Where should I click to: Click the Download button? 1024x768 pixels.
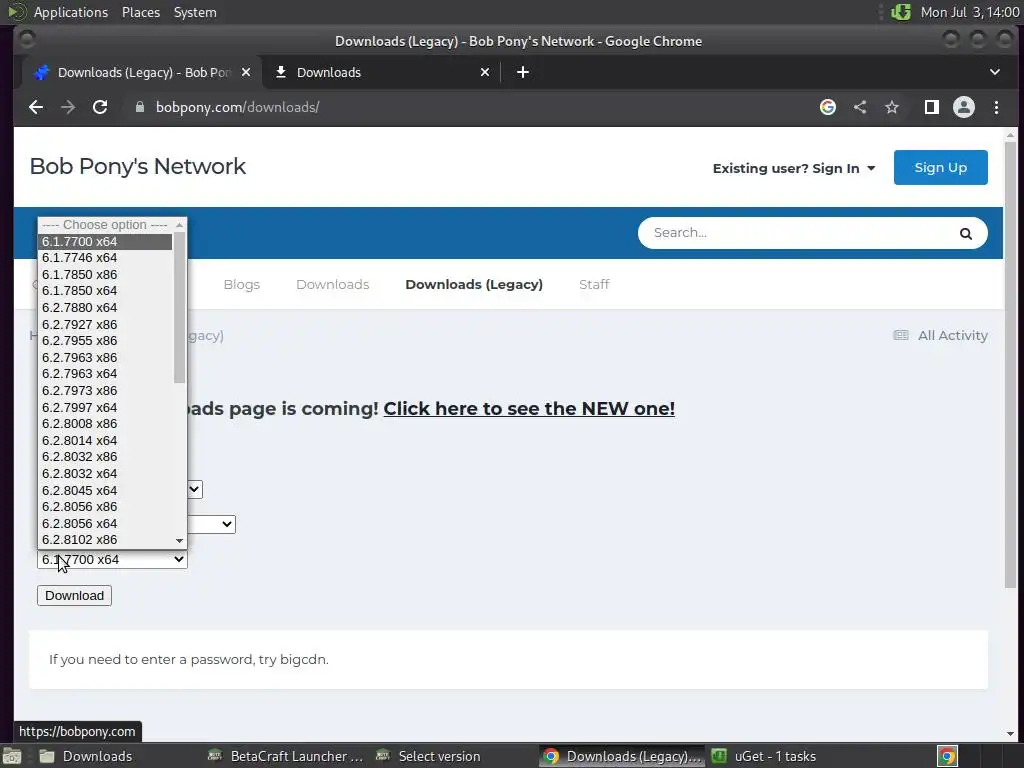tap(74, 596)
